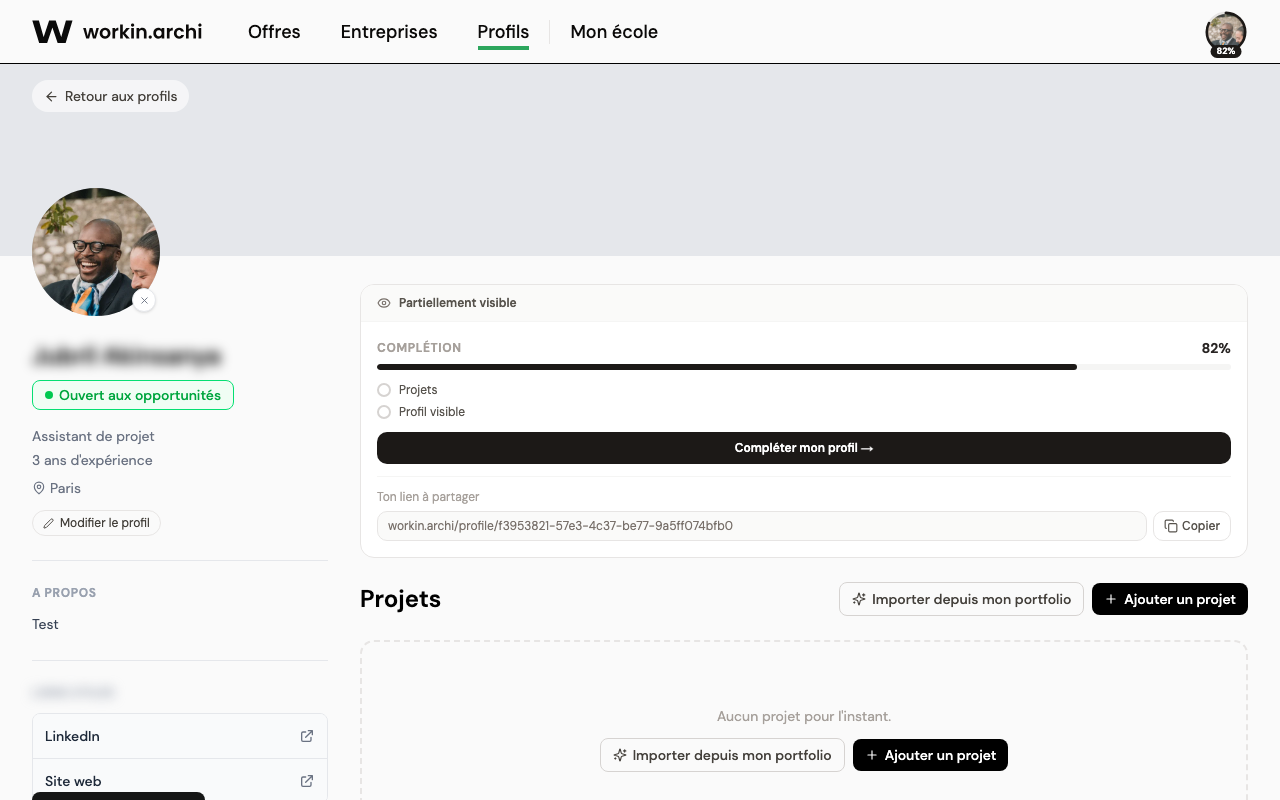Image resolution: width=1280 pixels, height=800 pixels.
Task: Open the Site web link row
Action: pos(180,780)
